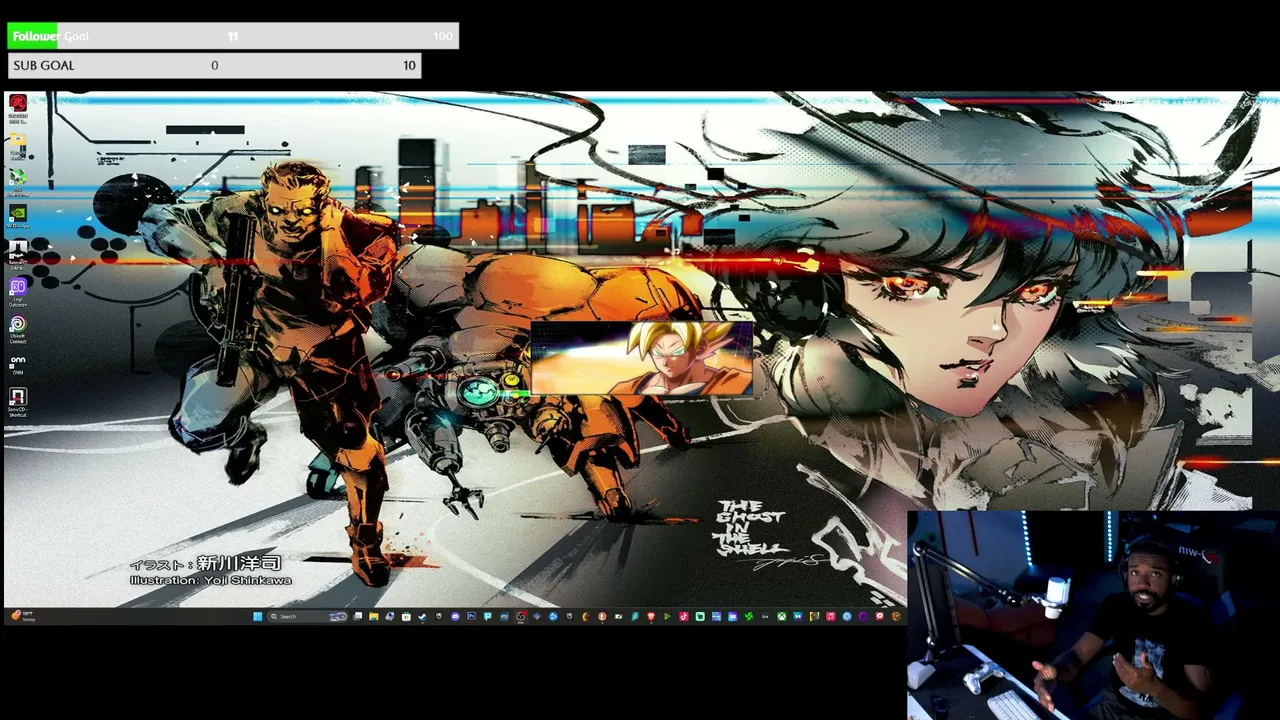Open the pink music note taskbar icon
Viewport: 1280px width, 720px height.
click(831, 616)
